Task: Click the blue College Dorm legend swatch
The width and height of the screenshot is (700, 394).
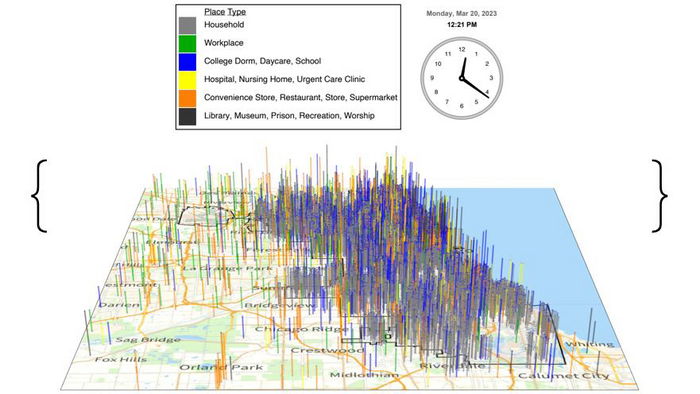Action: tap(187, 62)
